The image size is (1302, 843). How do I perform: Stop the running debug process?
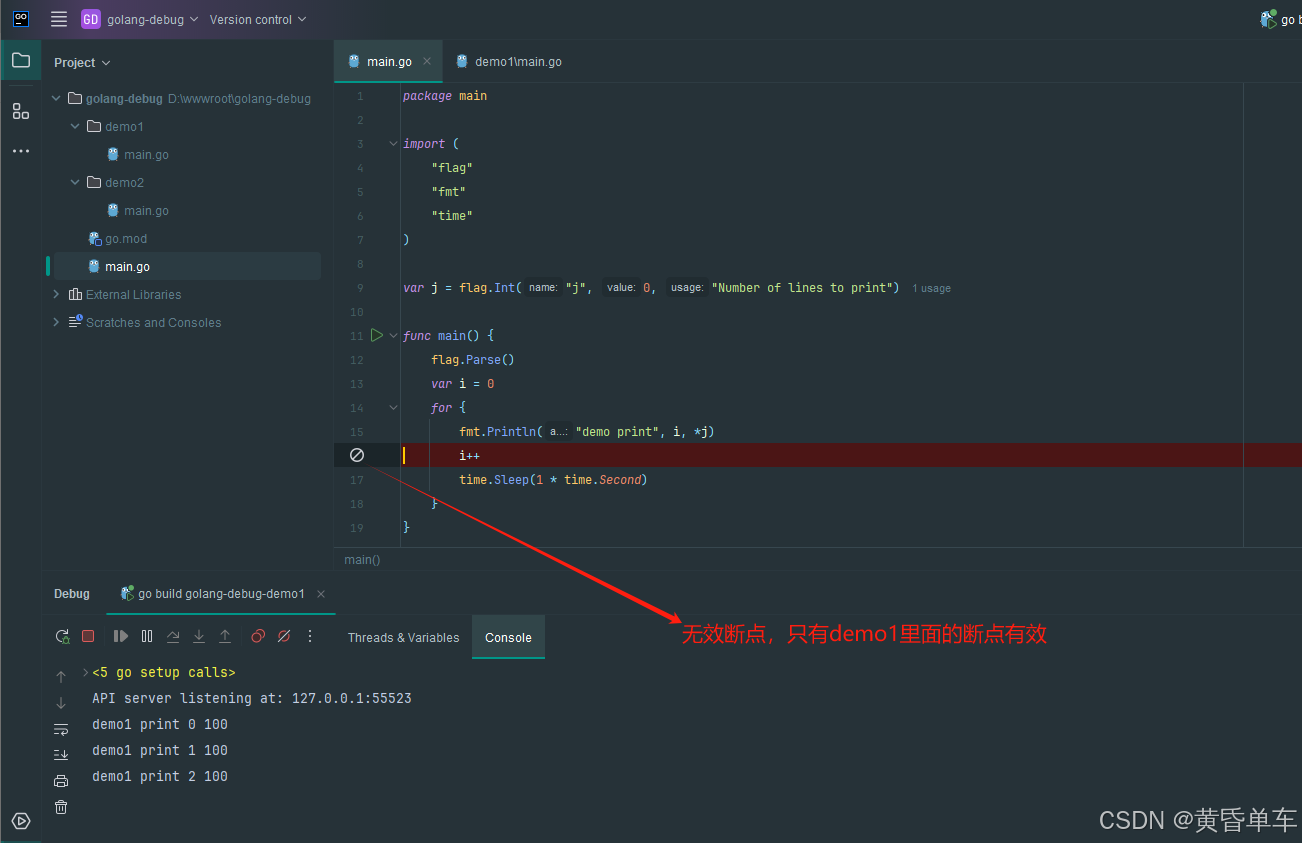(88, 636)
